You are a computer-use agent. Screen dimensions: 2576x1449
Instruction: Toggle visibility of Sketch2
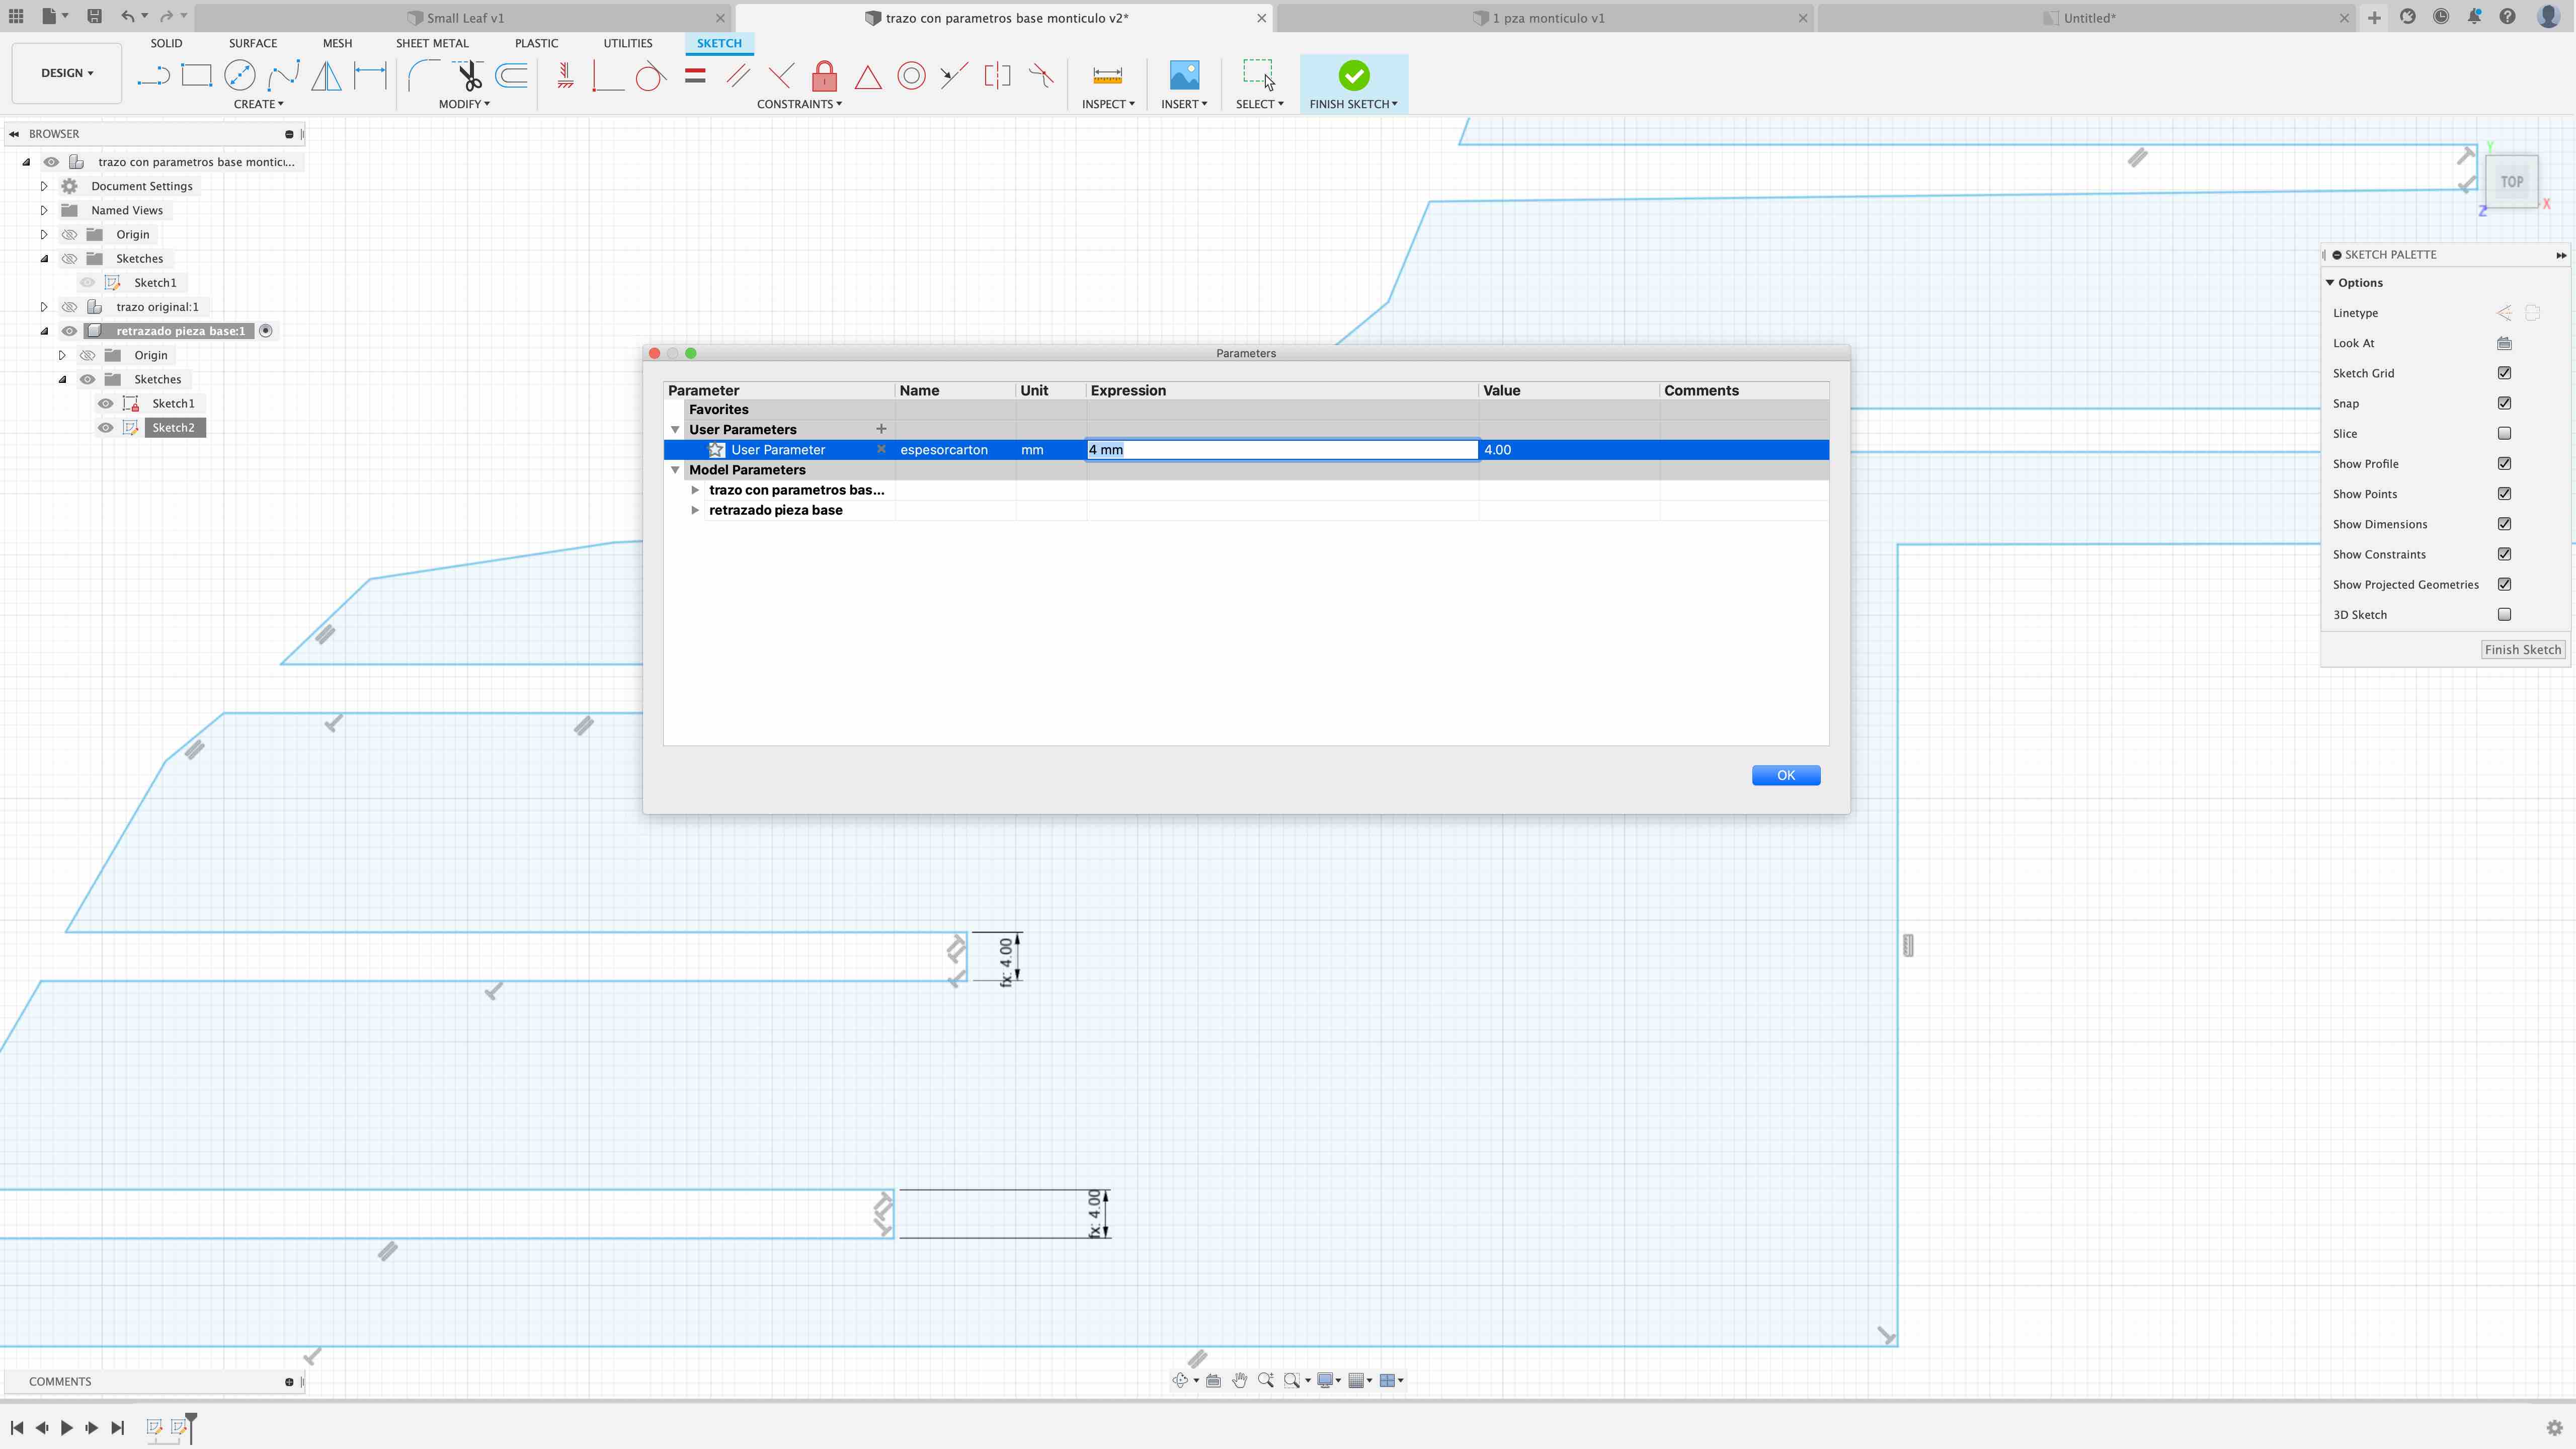105,428
